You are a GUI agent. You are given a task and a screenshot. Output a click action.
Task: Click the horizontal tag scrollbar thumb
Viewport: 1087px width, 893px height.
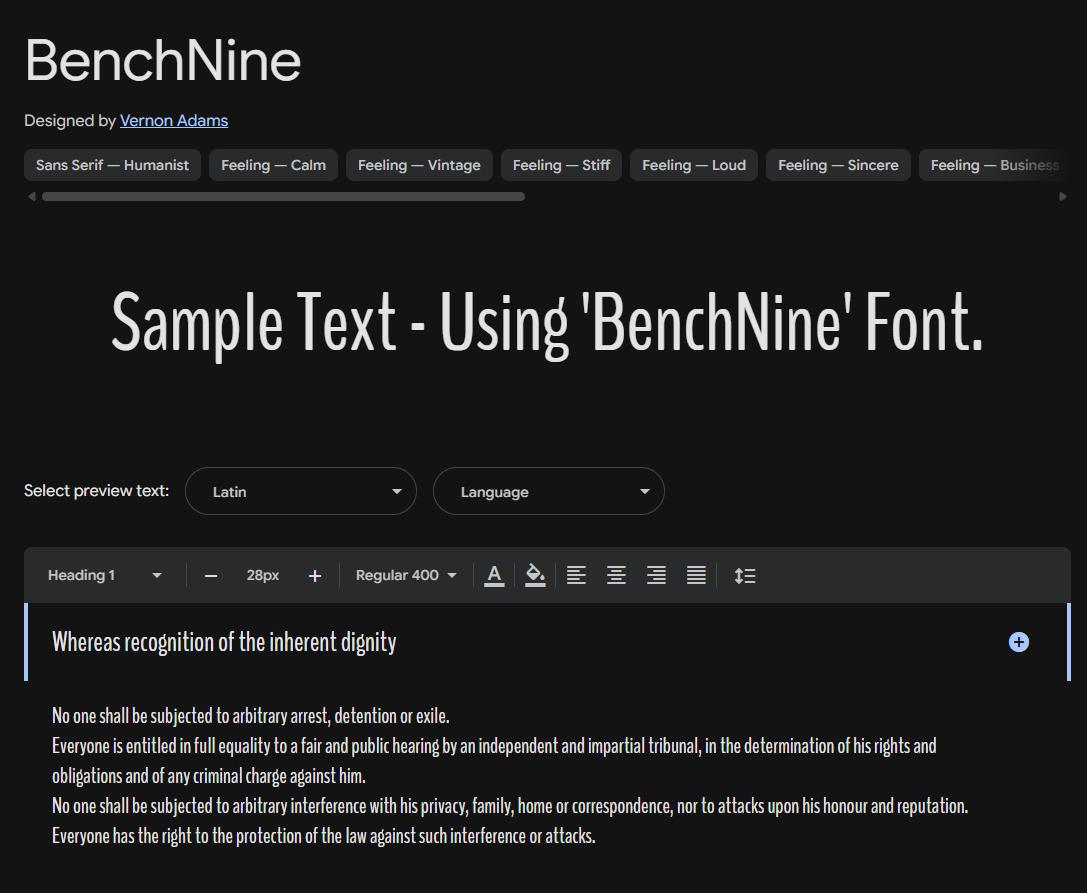click(283, 196)
